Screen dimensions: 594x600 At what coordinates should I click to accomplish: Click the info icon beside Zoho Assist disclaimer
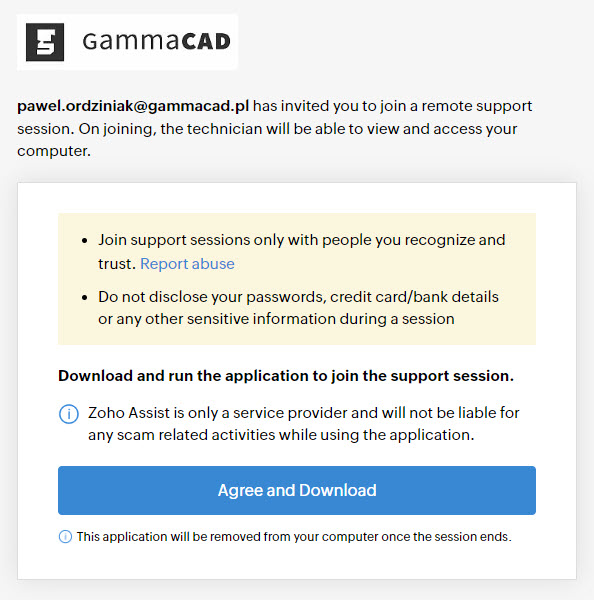(x=69, y=414)
